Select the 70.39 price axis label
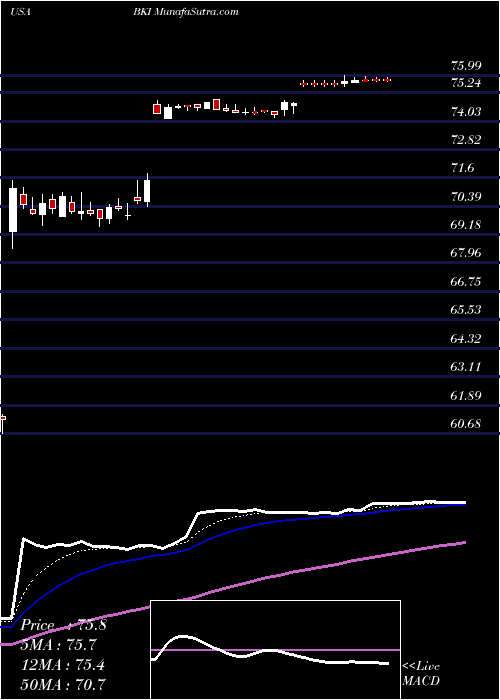500x700 pixels. tap(466, 196)
